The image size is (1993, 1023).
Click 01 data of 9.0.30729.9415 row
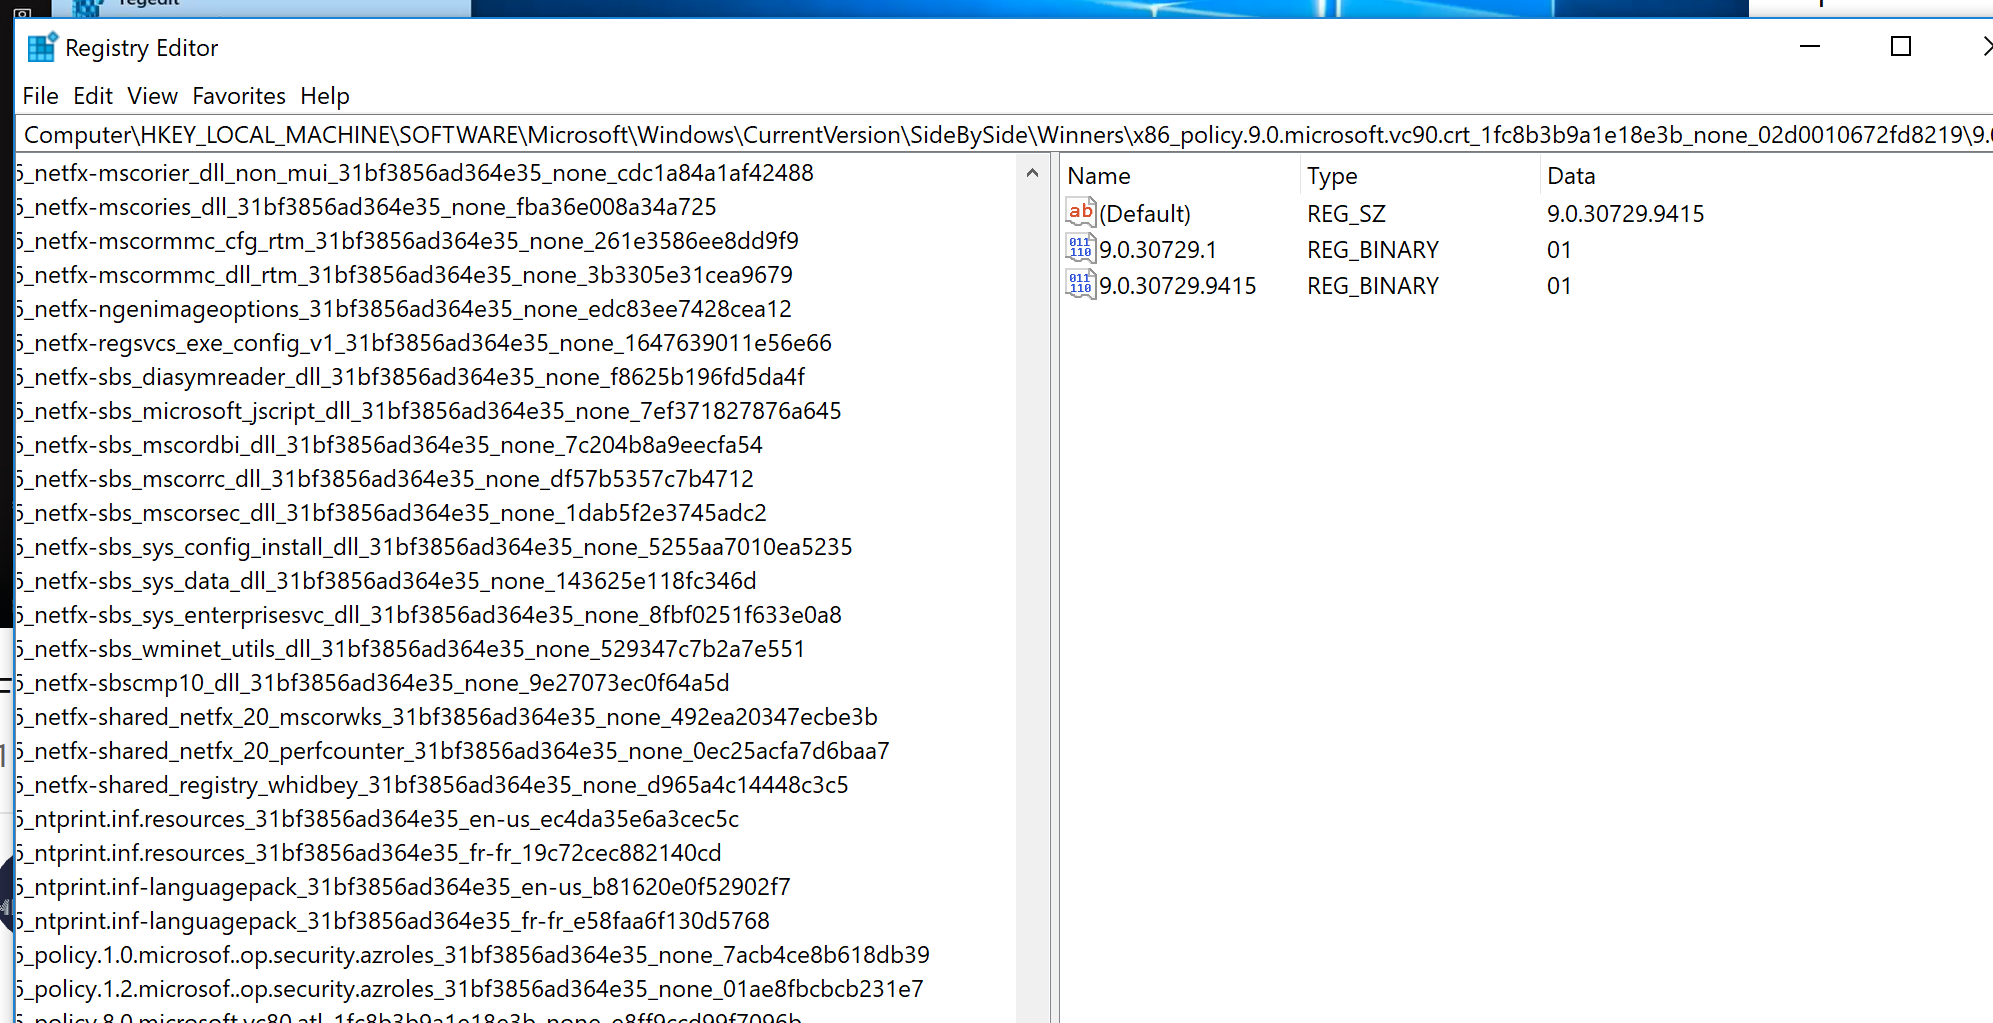click(x=1559, y=285)
